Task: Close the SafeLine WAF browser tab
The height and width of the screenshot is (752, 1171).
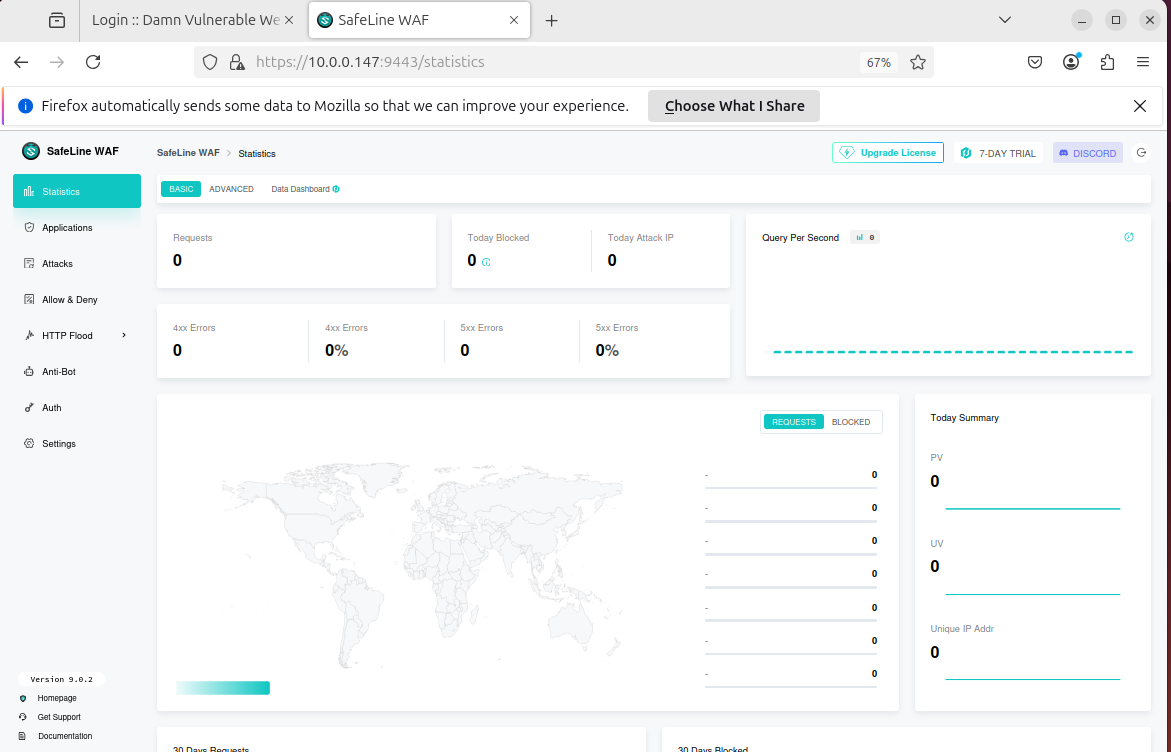Action: (514, 20)
